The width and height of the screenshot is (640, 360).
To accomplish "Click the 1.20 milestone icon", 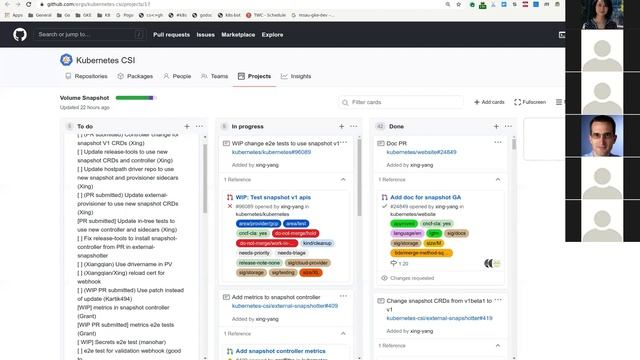I will 394,263.
